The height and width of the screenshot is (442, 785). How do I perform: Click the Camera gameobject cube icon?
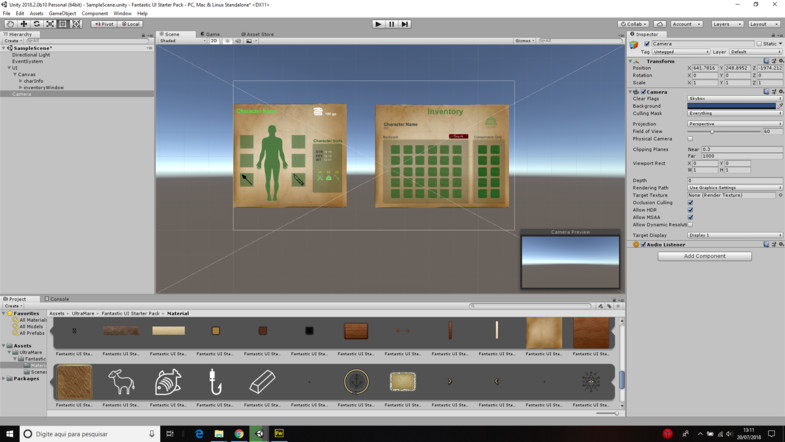(x=634, y=45)
